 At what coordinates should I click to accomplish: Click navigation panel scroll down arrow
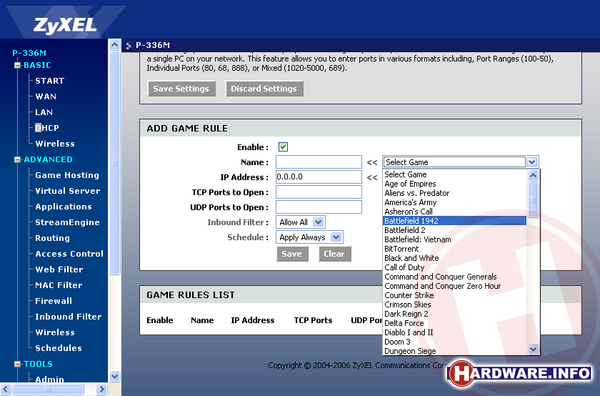[x=114, y=376]
